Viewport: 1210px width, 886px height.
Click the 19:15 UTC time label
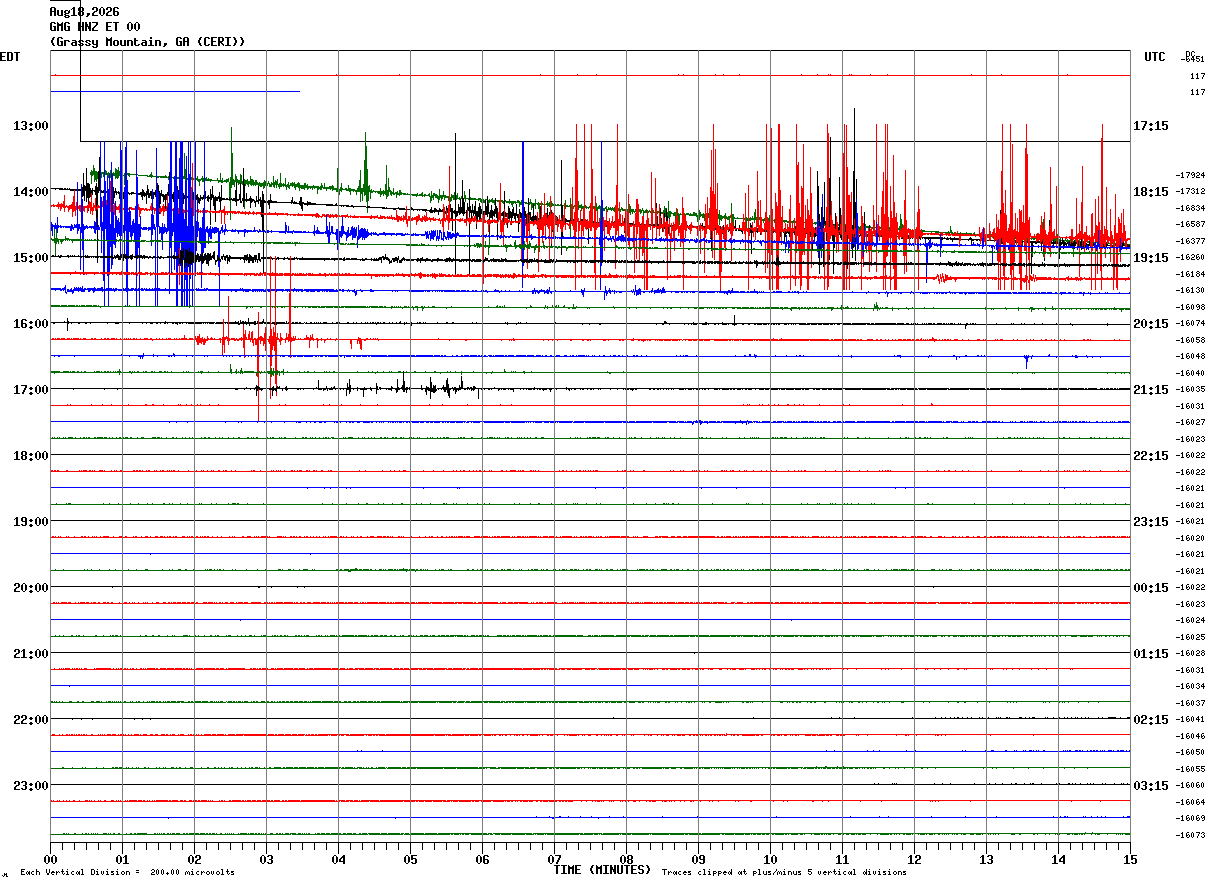coord(1150,258)
